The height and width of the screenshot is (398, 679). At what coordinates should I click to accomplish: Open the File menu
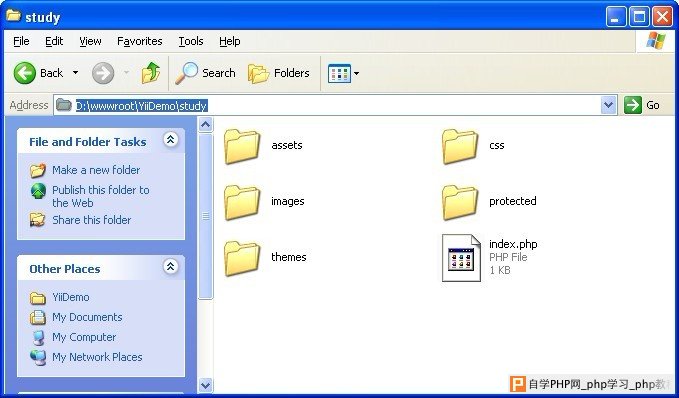click(21, 41)
